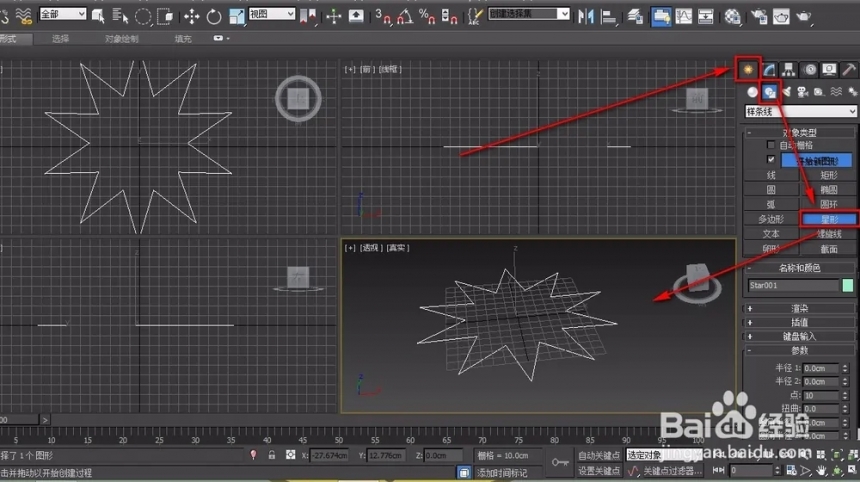Screen dimensions: 860x482
Task: Click Use Pivot Point Center icon
Action: point(308,16)
